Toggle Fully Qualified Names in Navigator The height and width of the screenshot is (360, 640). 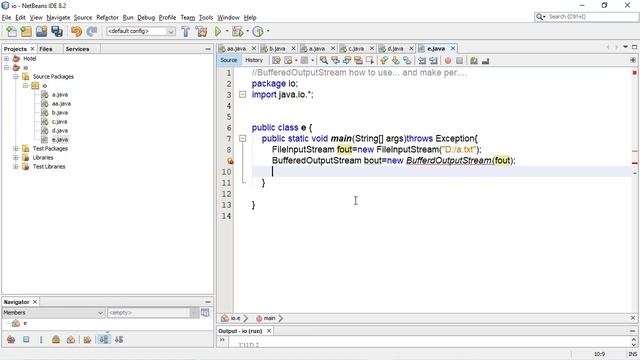click(x=87, y=340)
